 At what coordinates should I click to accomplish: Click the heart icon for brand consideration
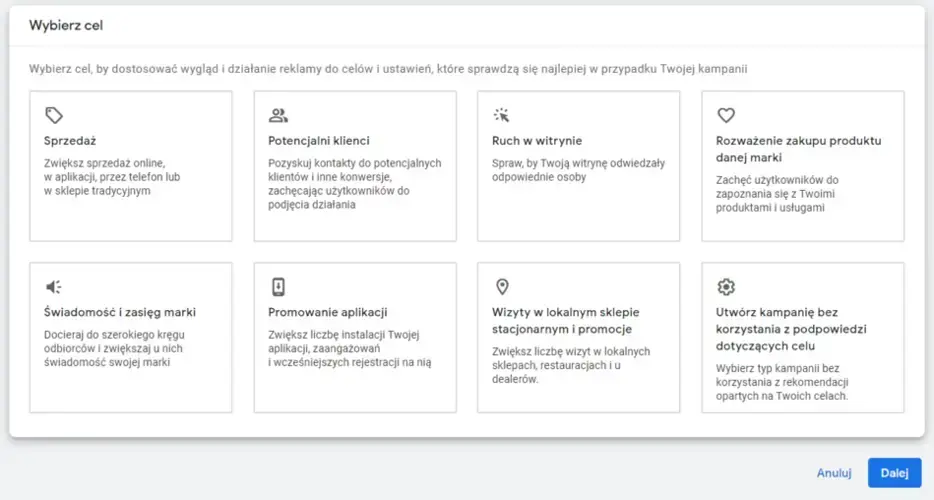pos(726,115)
